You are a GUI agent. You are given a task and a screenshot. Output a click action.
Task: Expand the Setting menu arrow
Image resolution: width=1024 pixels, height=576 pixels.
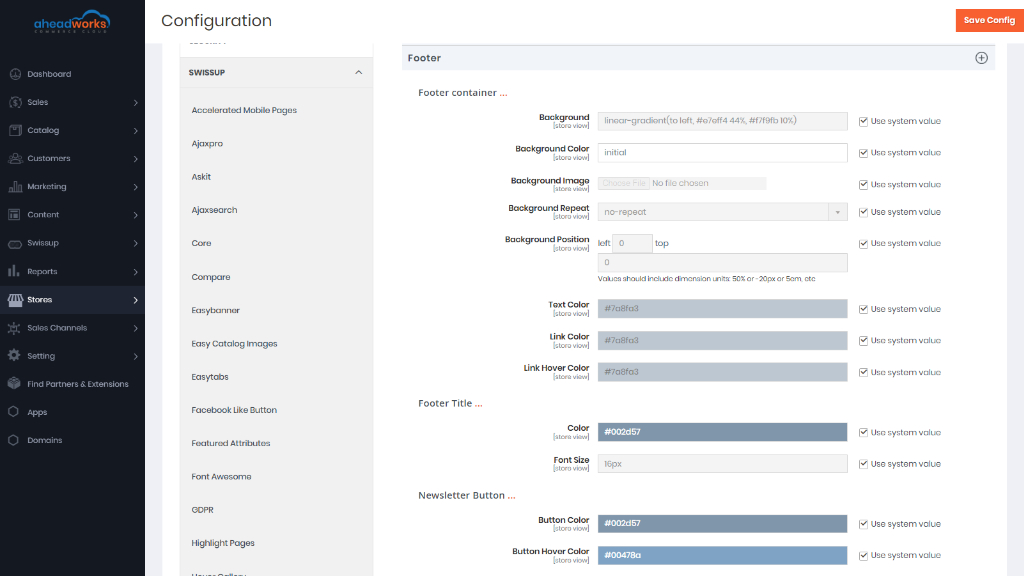(135, 357)
